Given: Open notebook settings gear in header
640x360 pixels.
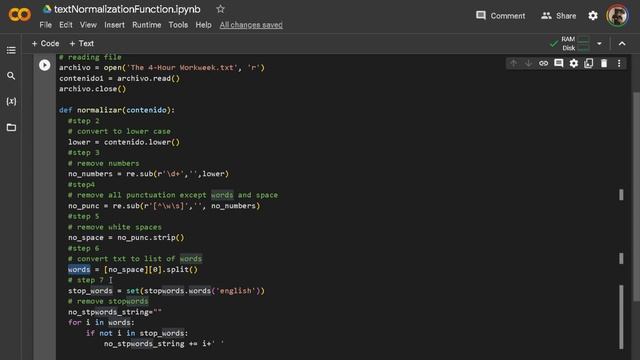Looking at the screenshot, I should [x=593, y=16].
